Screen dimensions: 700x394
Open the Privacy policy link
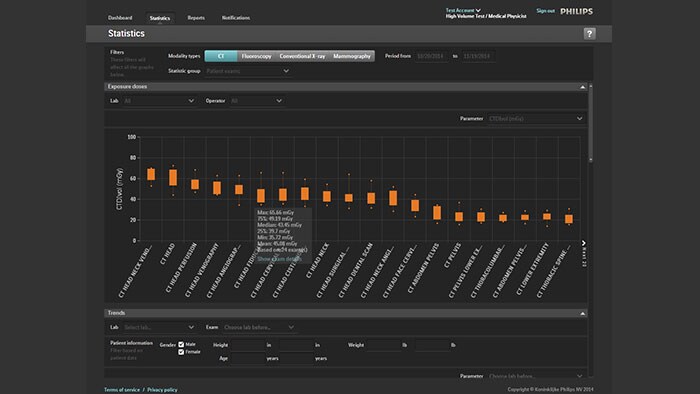[162, 390]
